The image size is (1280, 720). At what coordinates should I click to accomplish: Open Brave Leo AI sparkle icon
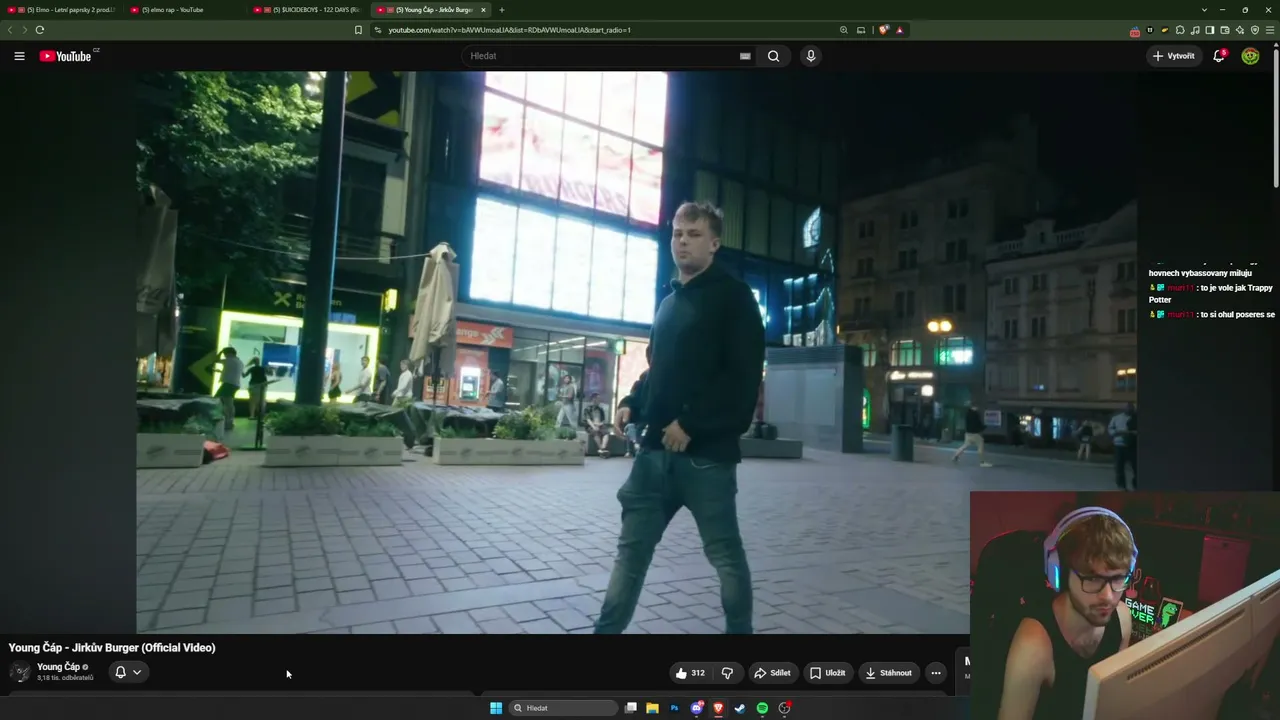(x=1240, y=30)
